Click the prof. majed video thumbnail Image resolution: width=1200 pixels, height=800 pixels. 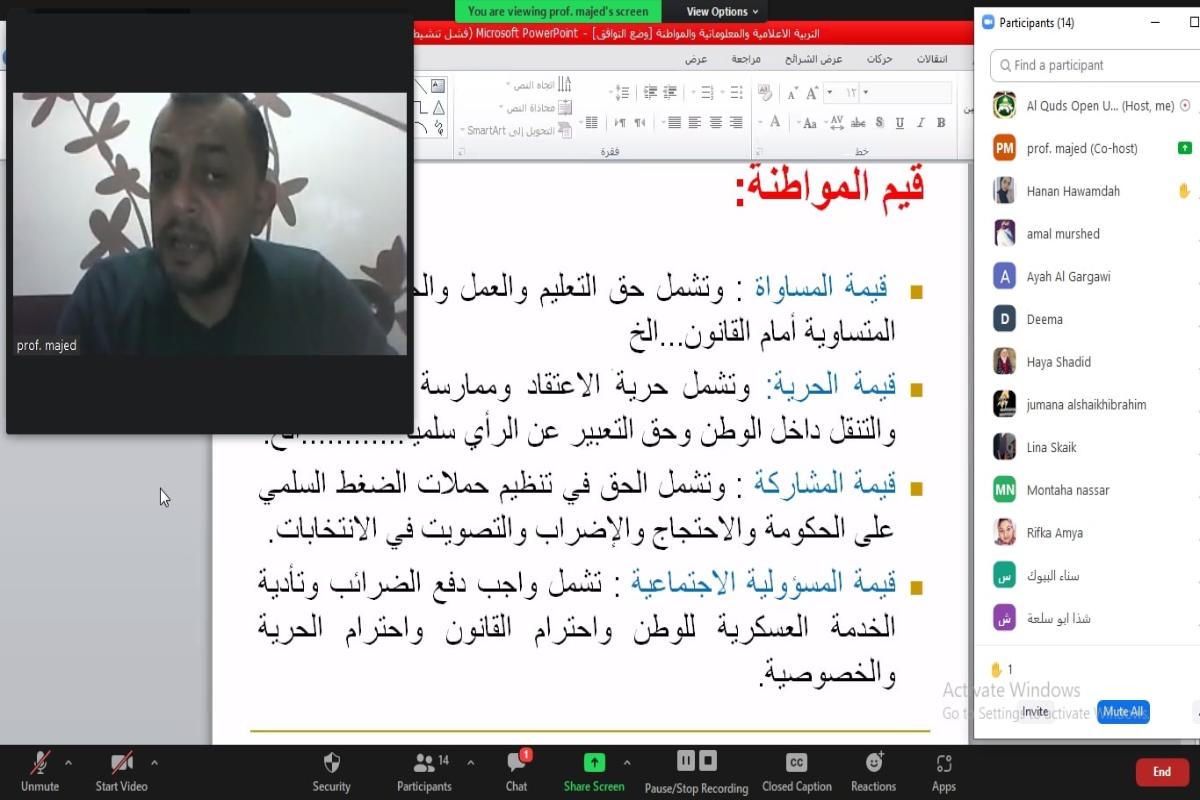point(210,224)
